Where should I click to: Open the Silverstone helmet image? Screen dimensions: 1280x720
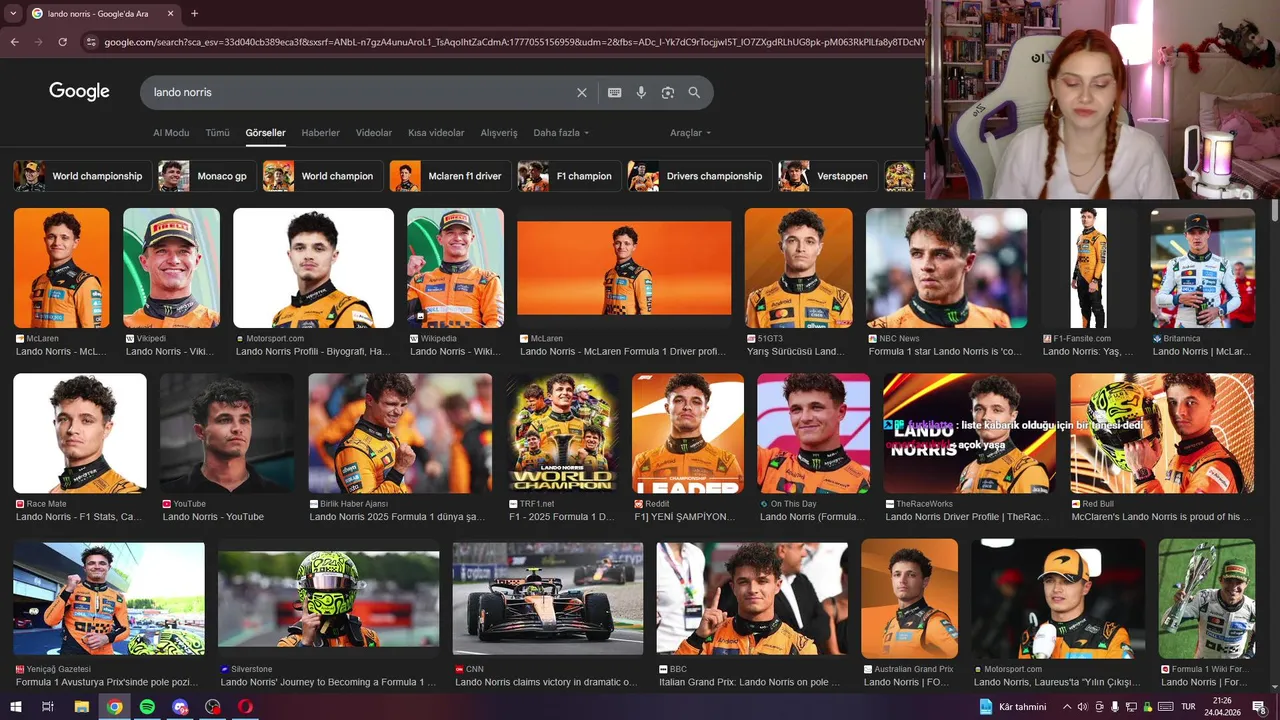coord(328,599)
